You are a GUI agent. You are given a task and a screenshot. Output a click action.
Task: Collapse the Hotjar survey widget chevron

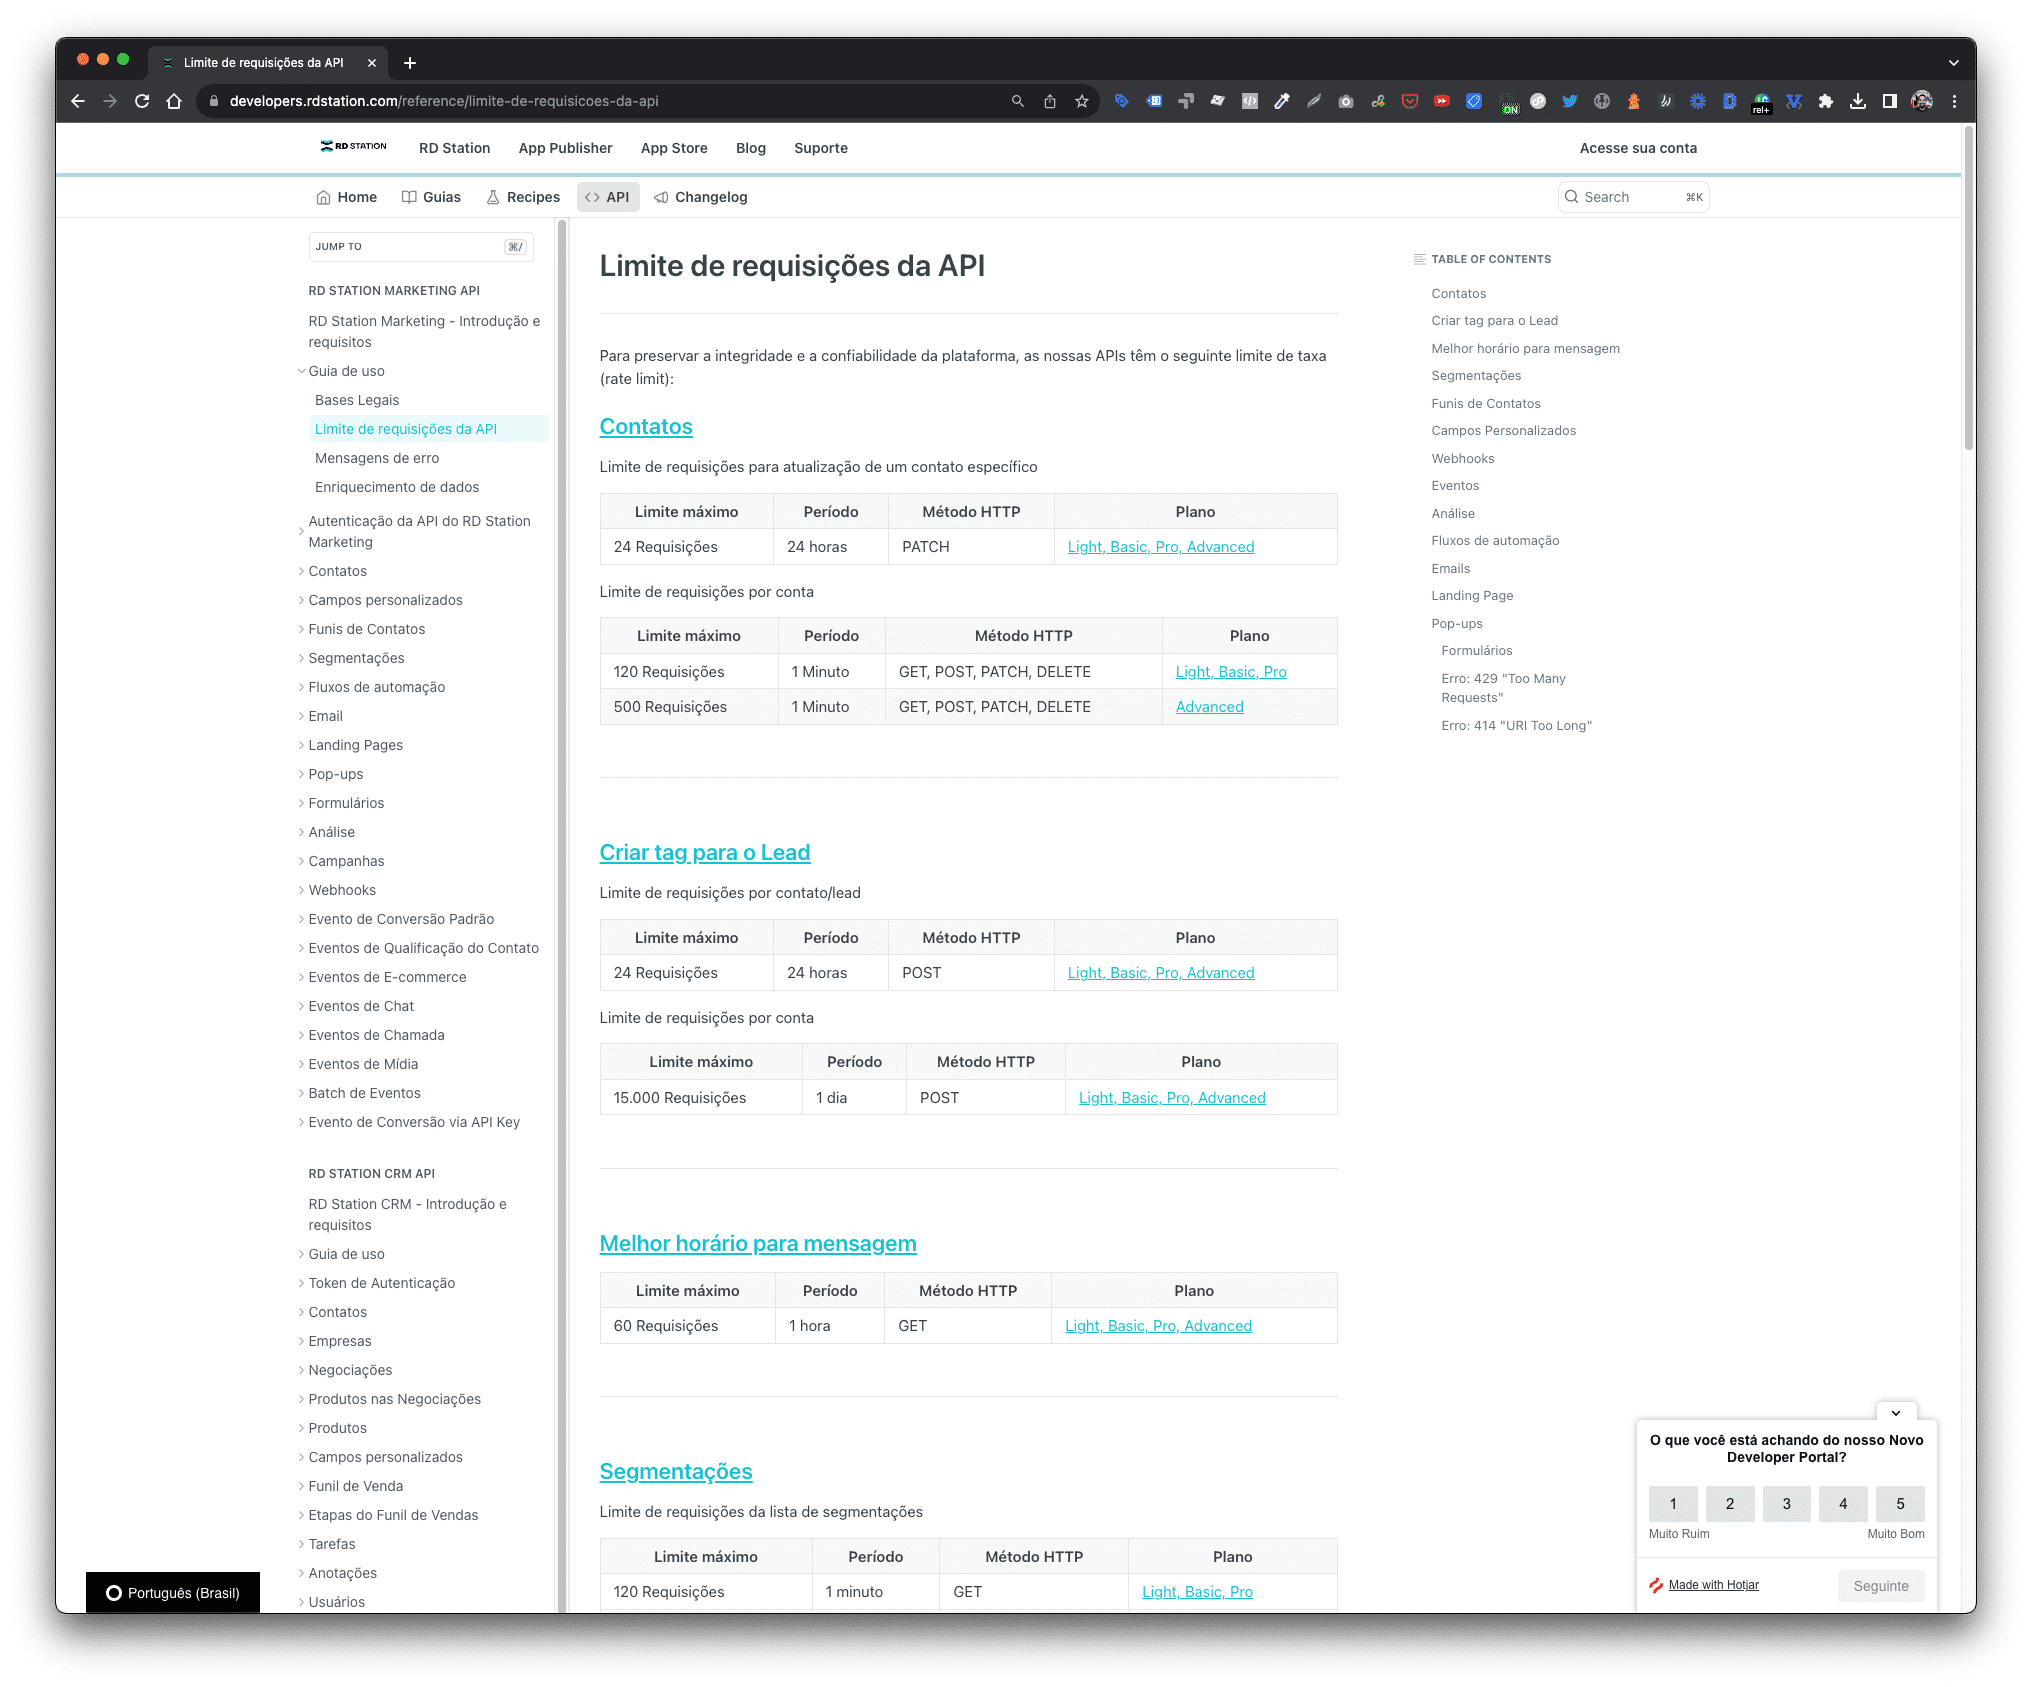click(x=1896, y=1413)
